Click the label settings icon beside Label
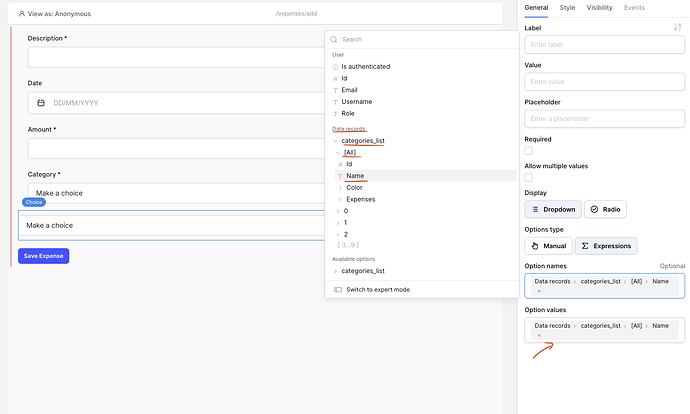Viewport: 690px width, 414px height. (x=677, y=27)
